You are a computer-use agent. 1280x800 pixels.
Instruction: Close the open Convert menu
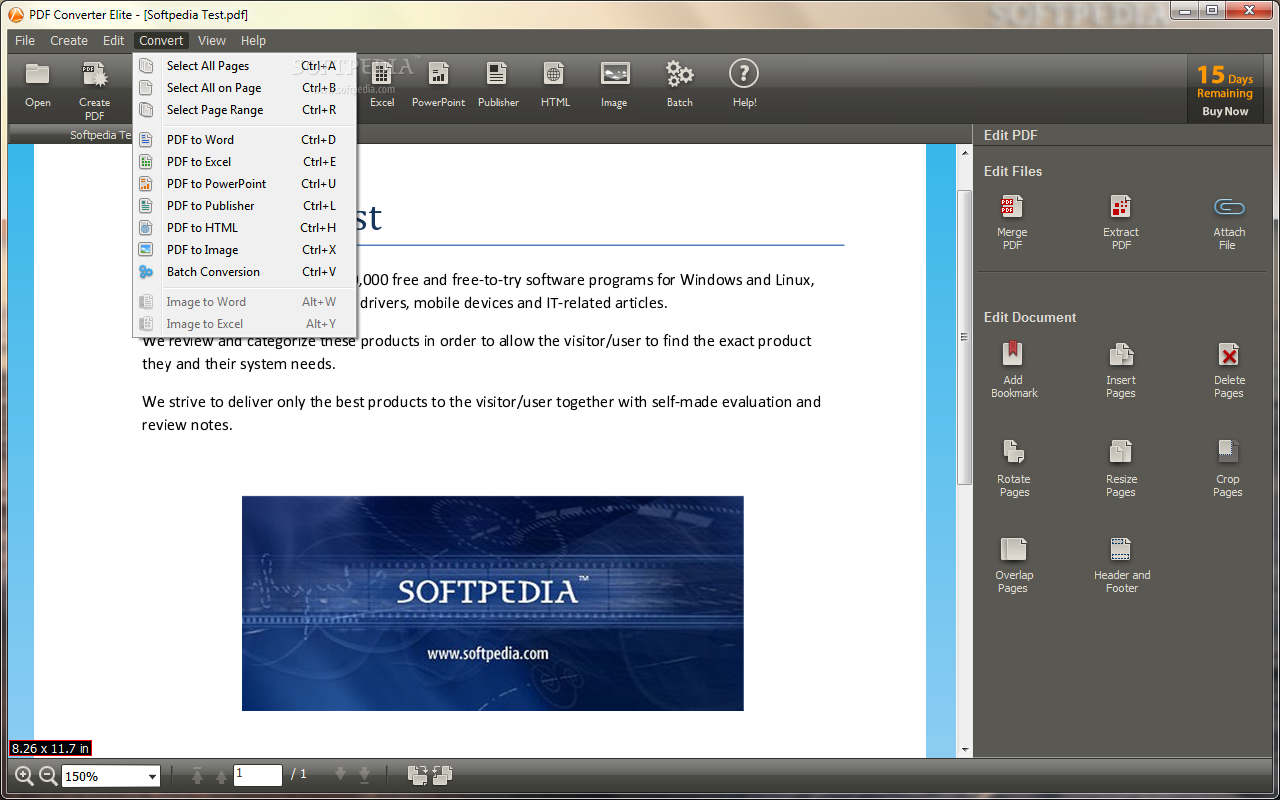coord(161,41)
